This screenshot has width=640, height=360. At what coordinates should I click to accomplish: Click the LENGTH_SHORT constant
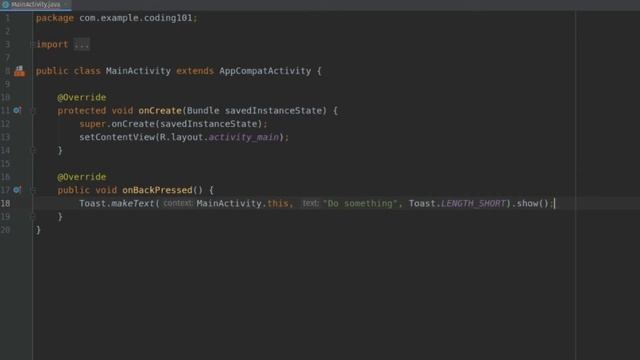[473, 203]
